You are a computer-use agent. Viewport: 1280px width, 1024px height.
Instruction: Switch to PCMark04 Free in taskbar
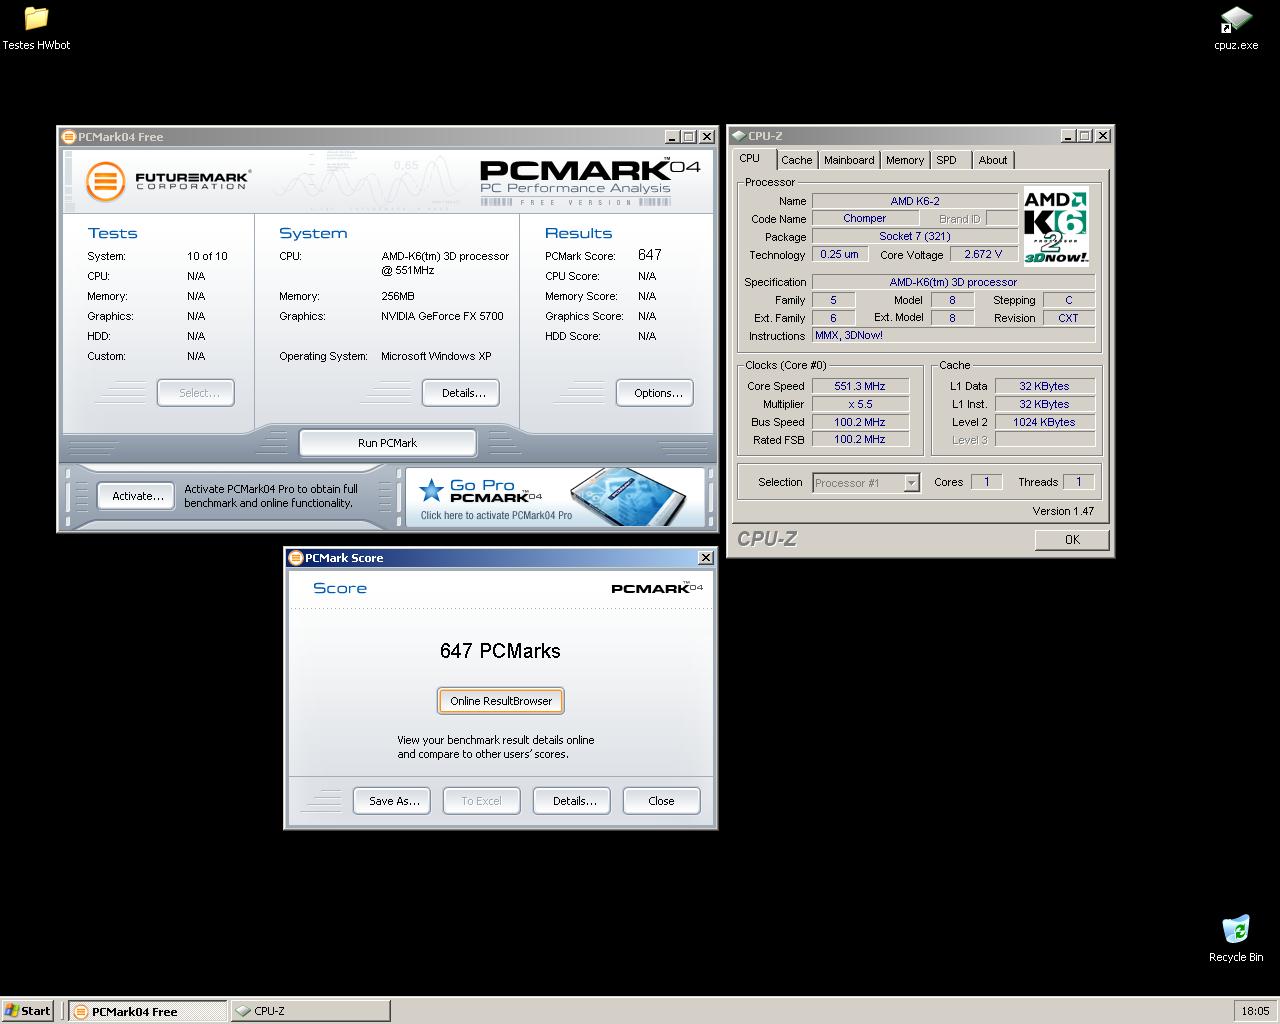click(x=148, y=1011)
